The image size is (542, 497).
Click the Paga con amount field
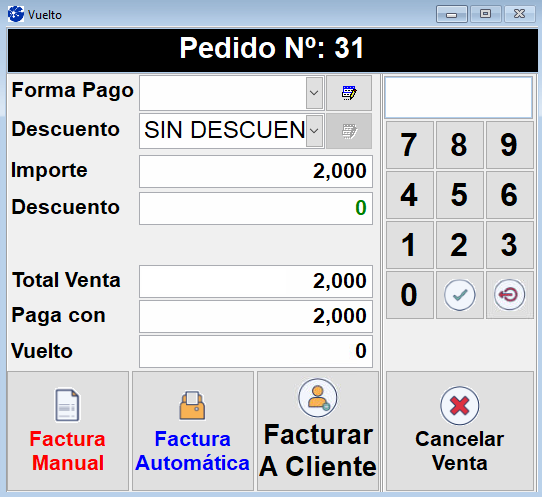point(256,316)
